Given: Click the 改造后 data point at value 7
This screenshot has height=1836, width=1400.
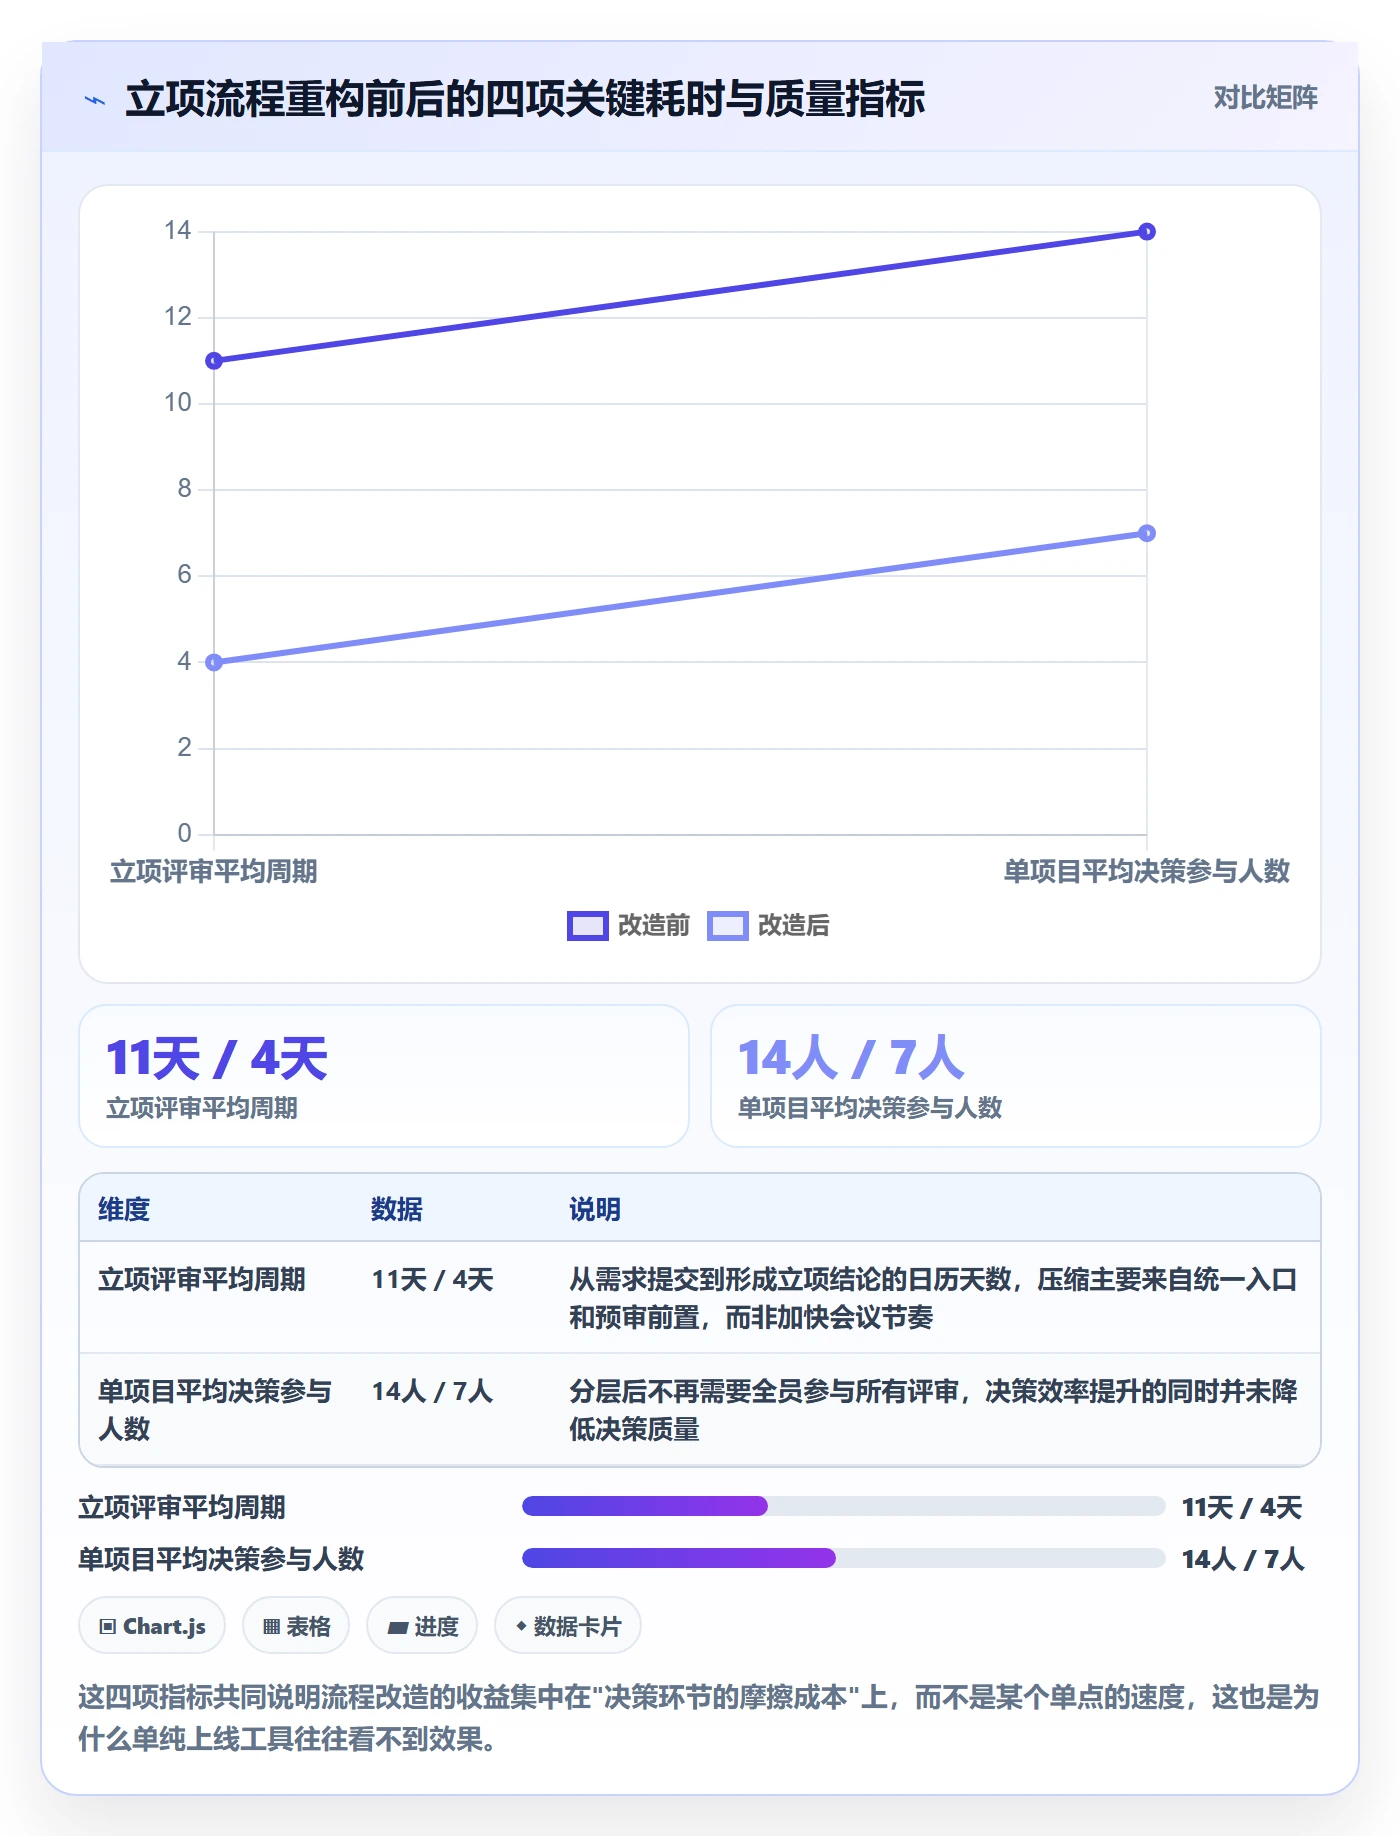Looking at the screenshot, I should click(1147, 533).
